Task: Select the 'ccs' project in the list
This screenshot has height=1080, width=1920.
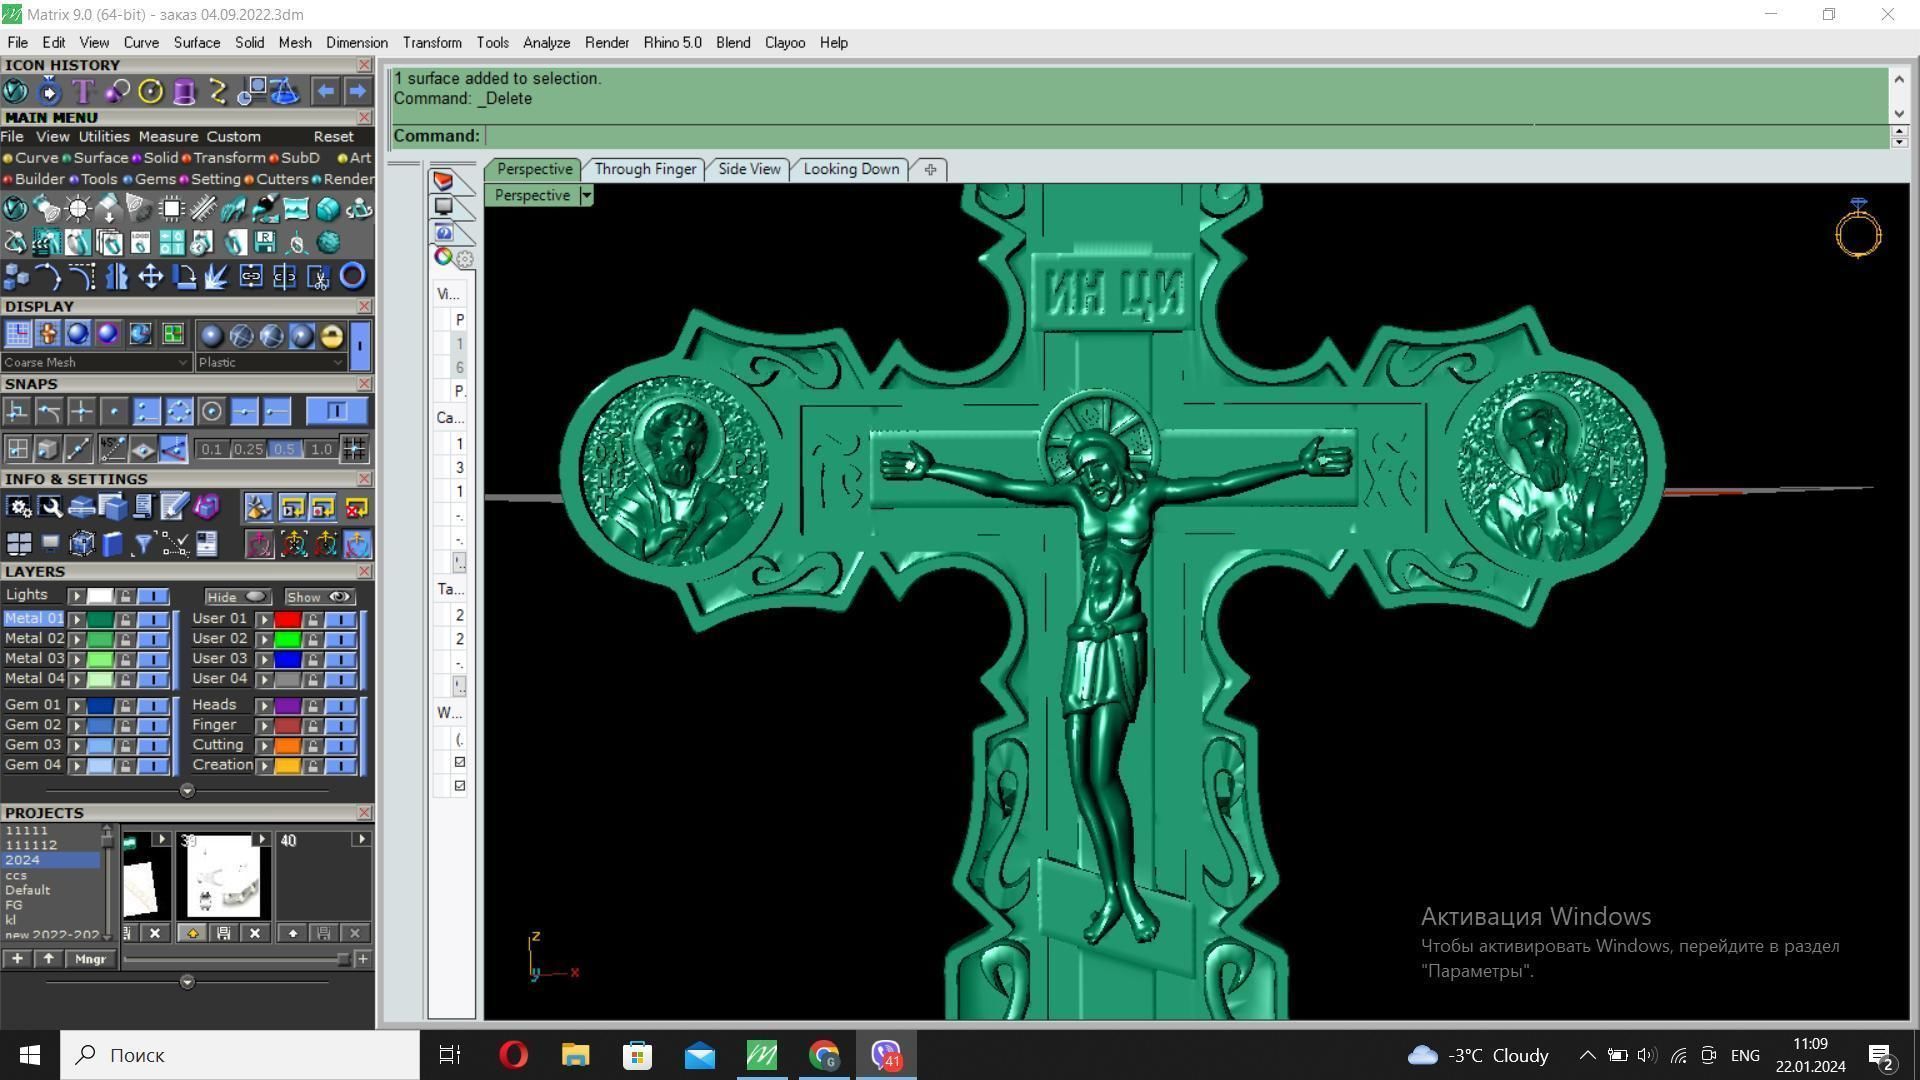Action: [16, 876]
